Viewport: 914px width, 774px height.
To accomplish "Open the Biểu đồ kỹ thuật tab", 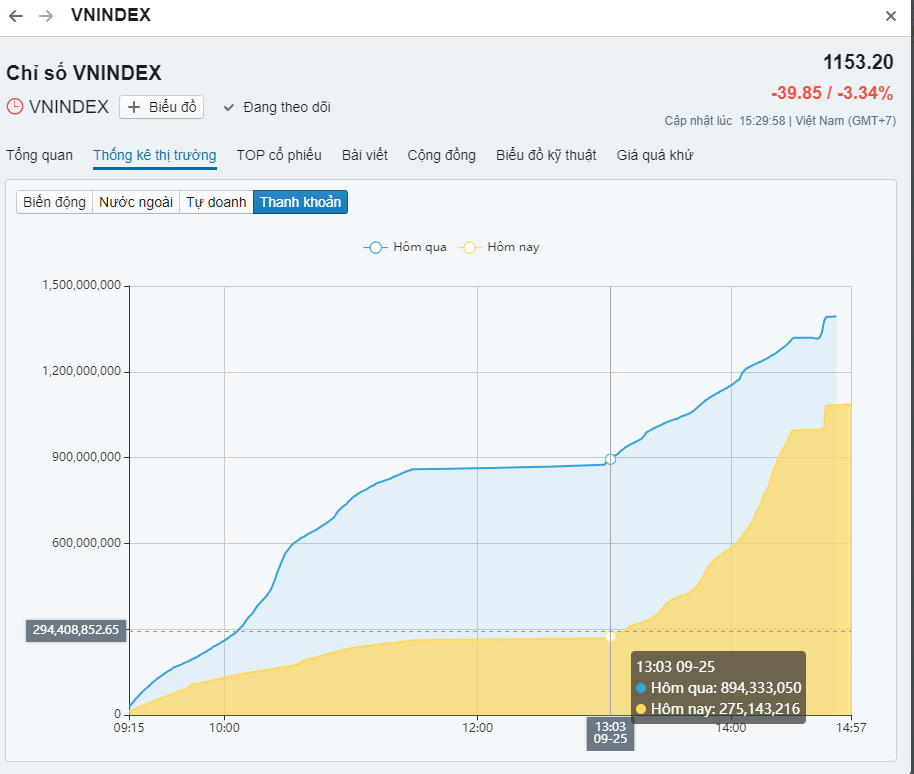I will point(546,155).
